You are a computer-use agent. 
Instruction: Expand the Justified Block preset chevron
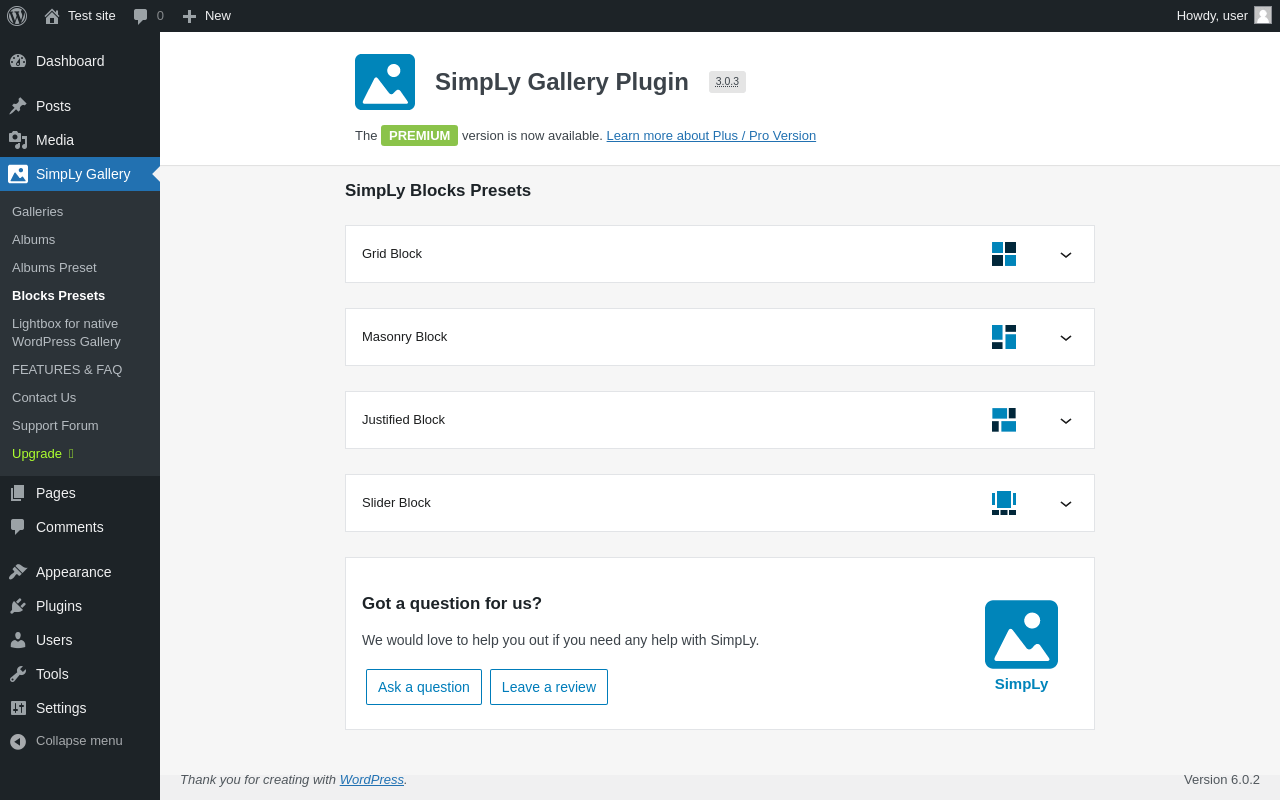coord(1066,421)
